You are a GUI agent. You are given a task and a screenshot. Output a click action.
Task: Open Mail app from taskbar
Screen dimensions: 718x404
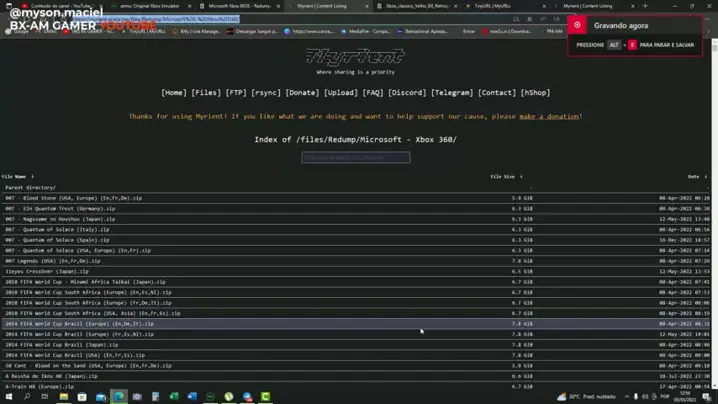[x=101, y=397]
